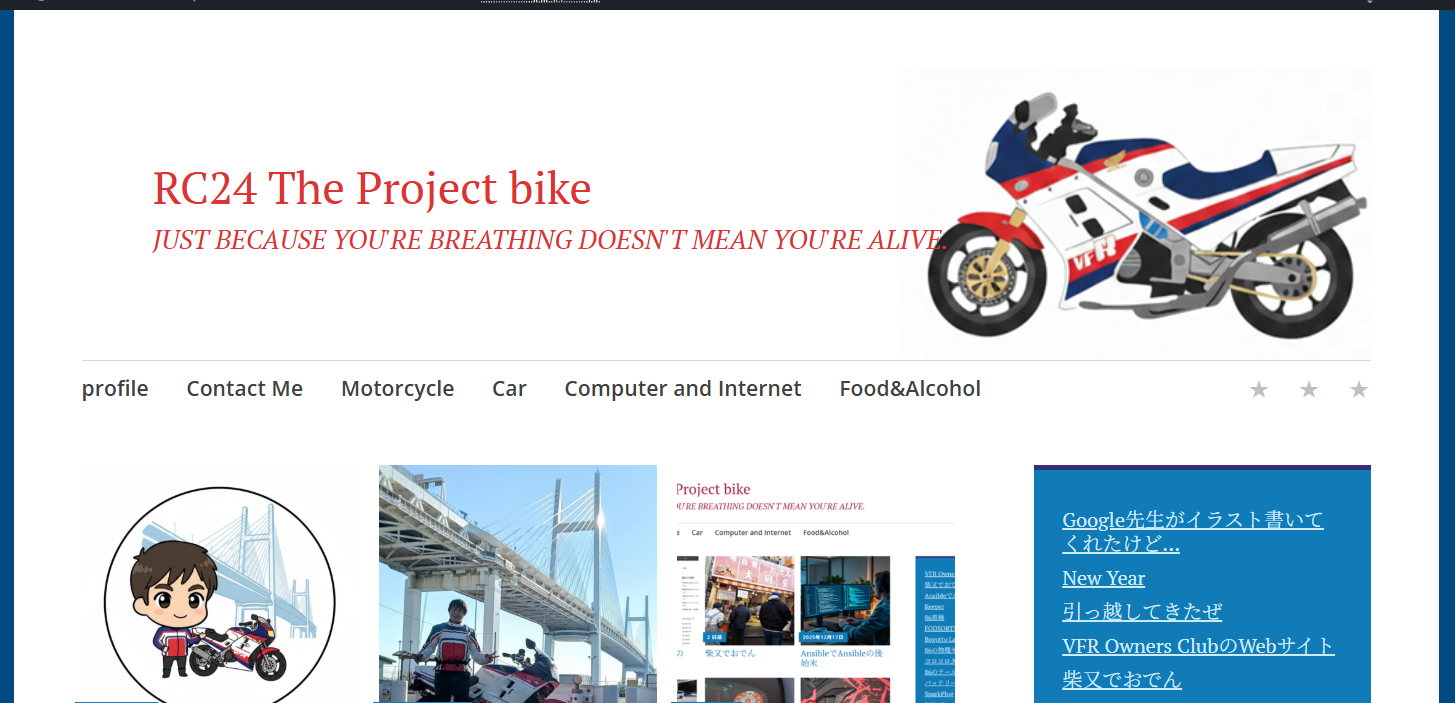1455x703 pixels.
Task: Open the 柴又でおでん sidebar link
Action: [1122, 679]
